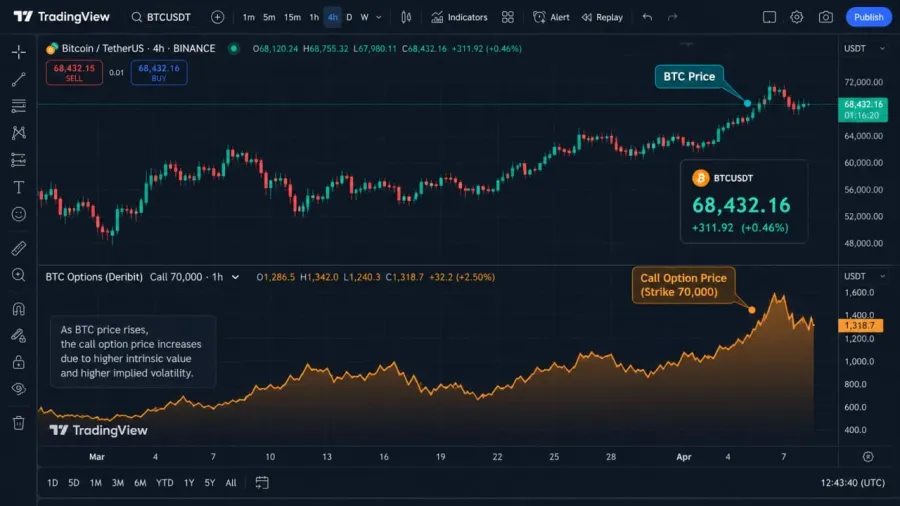The width and height of the screenshot is (900, 506).
Task: Click the blue BUY 68,432.16 button
Action: tap(159, 72)
